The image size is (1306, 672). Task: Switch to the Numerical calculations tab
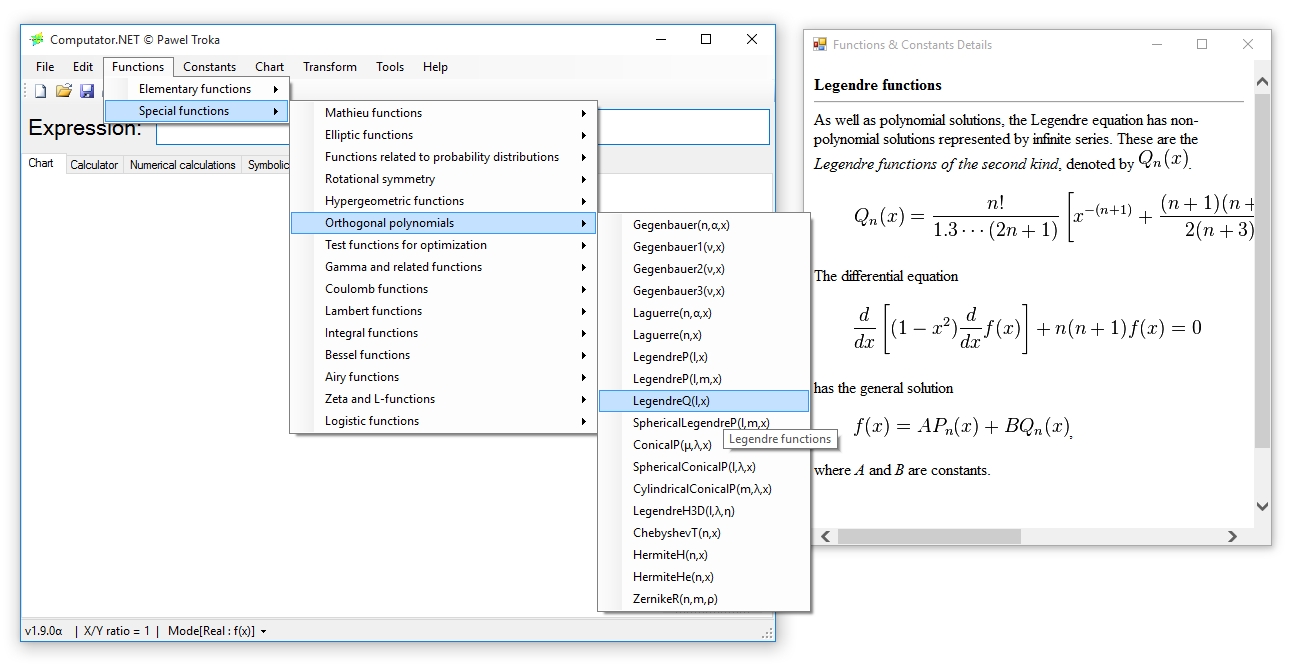[183, 165]
